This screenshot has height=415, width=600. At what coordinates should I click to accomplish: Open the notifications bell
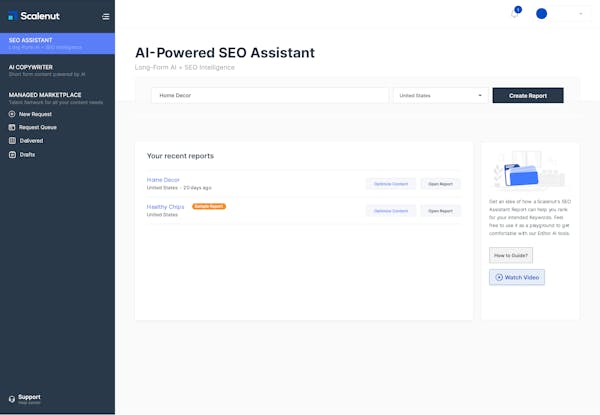coord(514,14)
